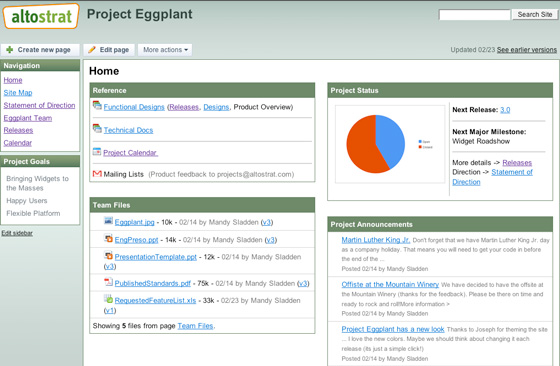Click the image file icon for Eggplant.jpg
The width and height of the screenshot is (560, 366).
coord(108,221)
